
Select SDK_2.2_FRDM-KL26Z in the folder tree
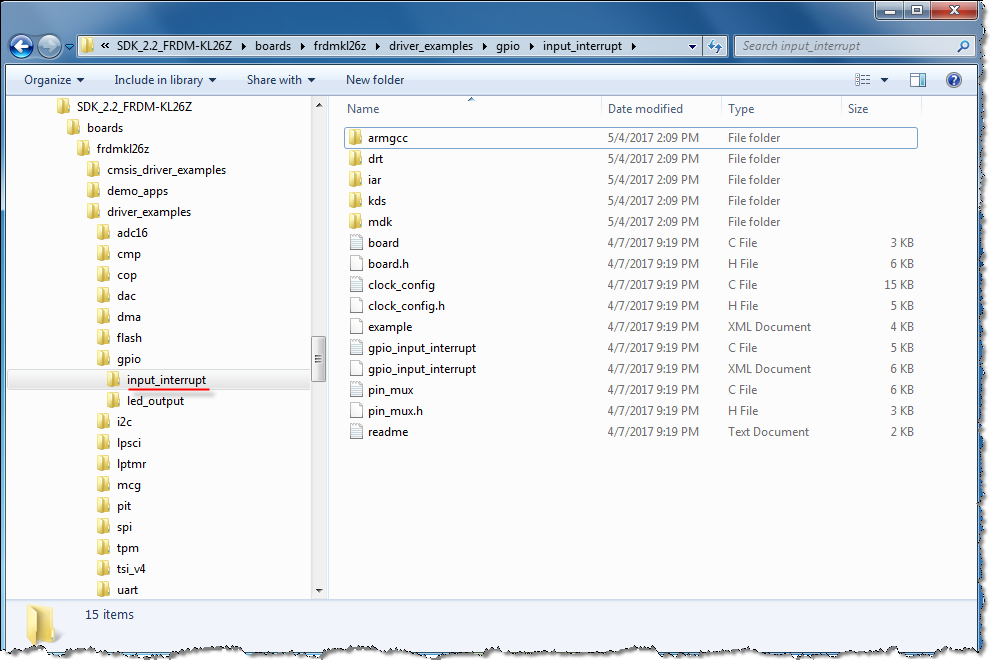[x=134, y=107]
